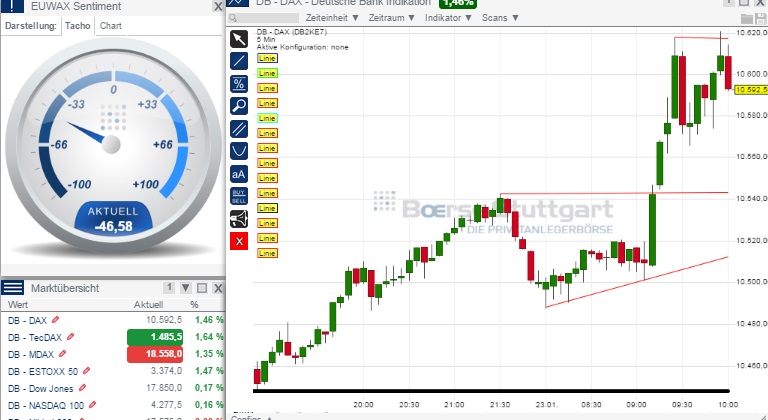Open the DB - Dow Jones row

(113, 388)
